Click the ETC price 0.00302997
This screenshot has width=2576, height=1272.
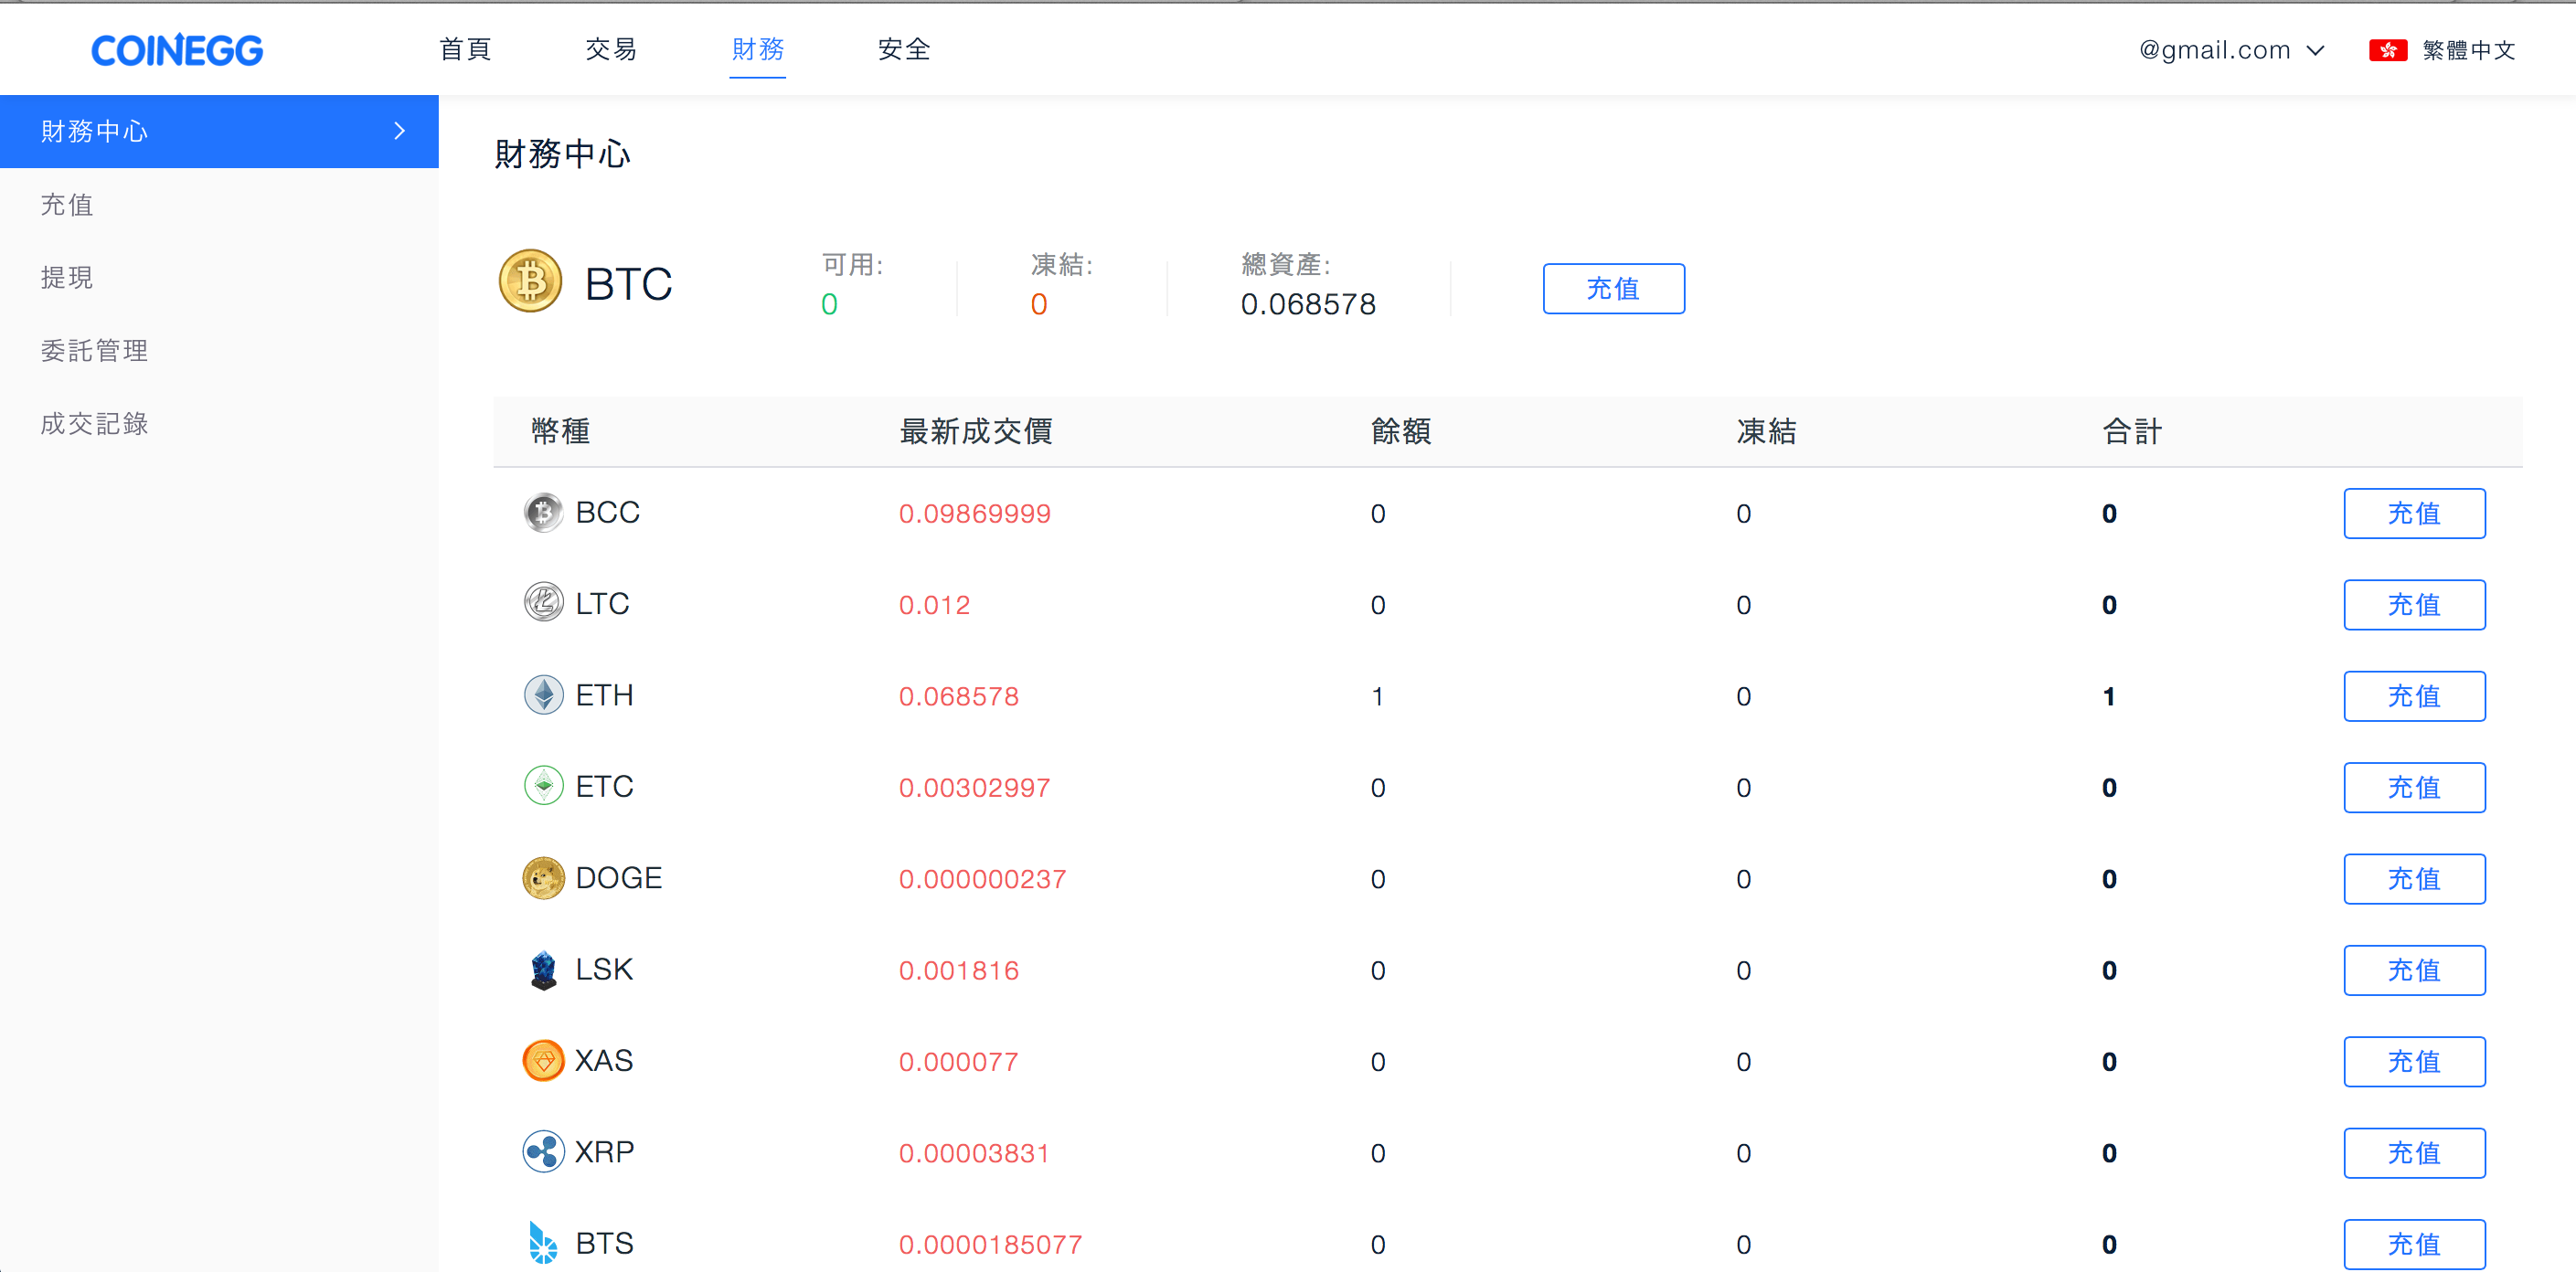[974, 788]
